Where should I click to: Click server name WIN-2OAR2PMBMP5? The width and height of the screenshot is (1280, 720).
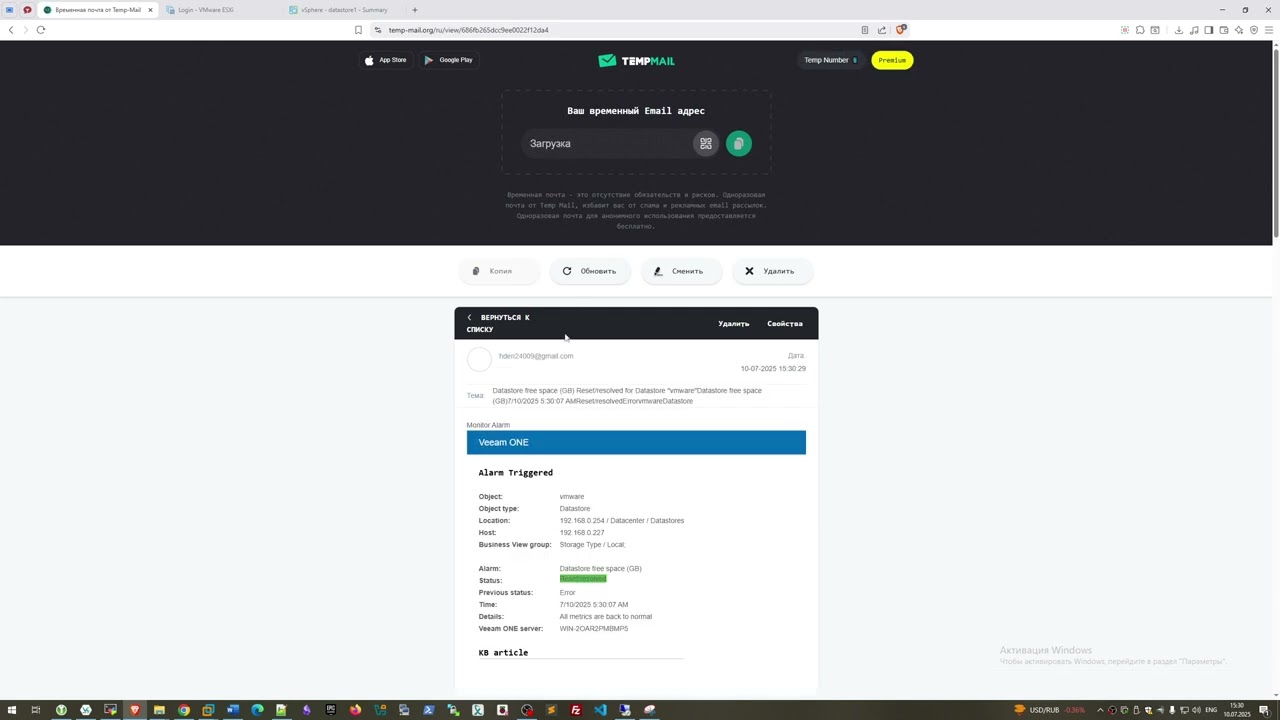tap(594, 629)
